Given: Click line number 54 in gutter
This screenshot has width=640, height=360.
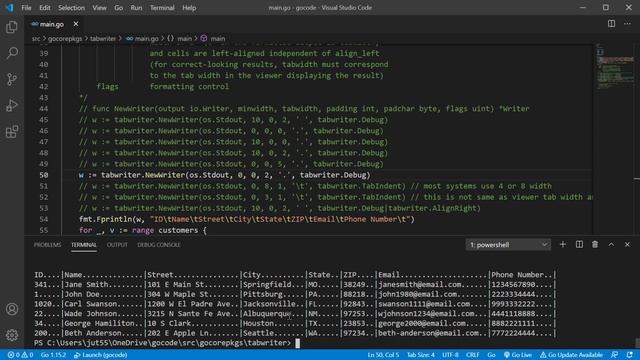Looking at the screenshot, I should 44,219.
